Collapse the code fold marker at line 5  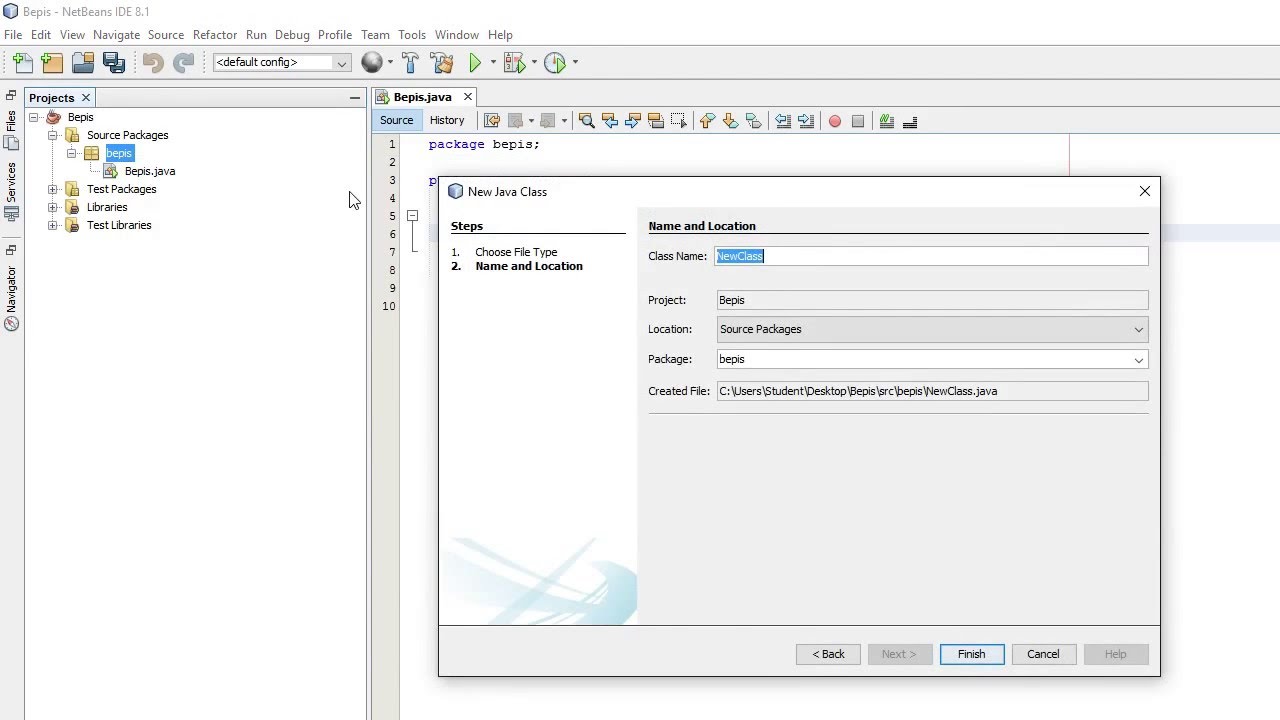(x=412, y=216)
